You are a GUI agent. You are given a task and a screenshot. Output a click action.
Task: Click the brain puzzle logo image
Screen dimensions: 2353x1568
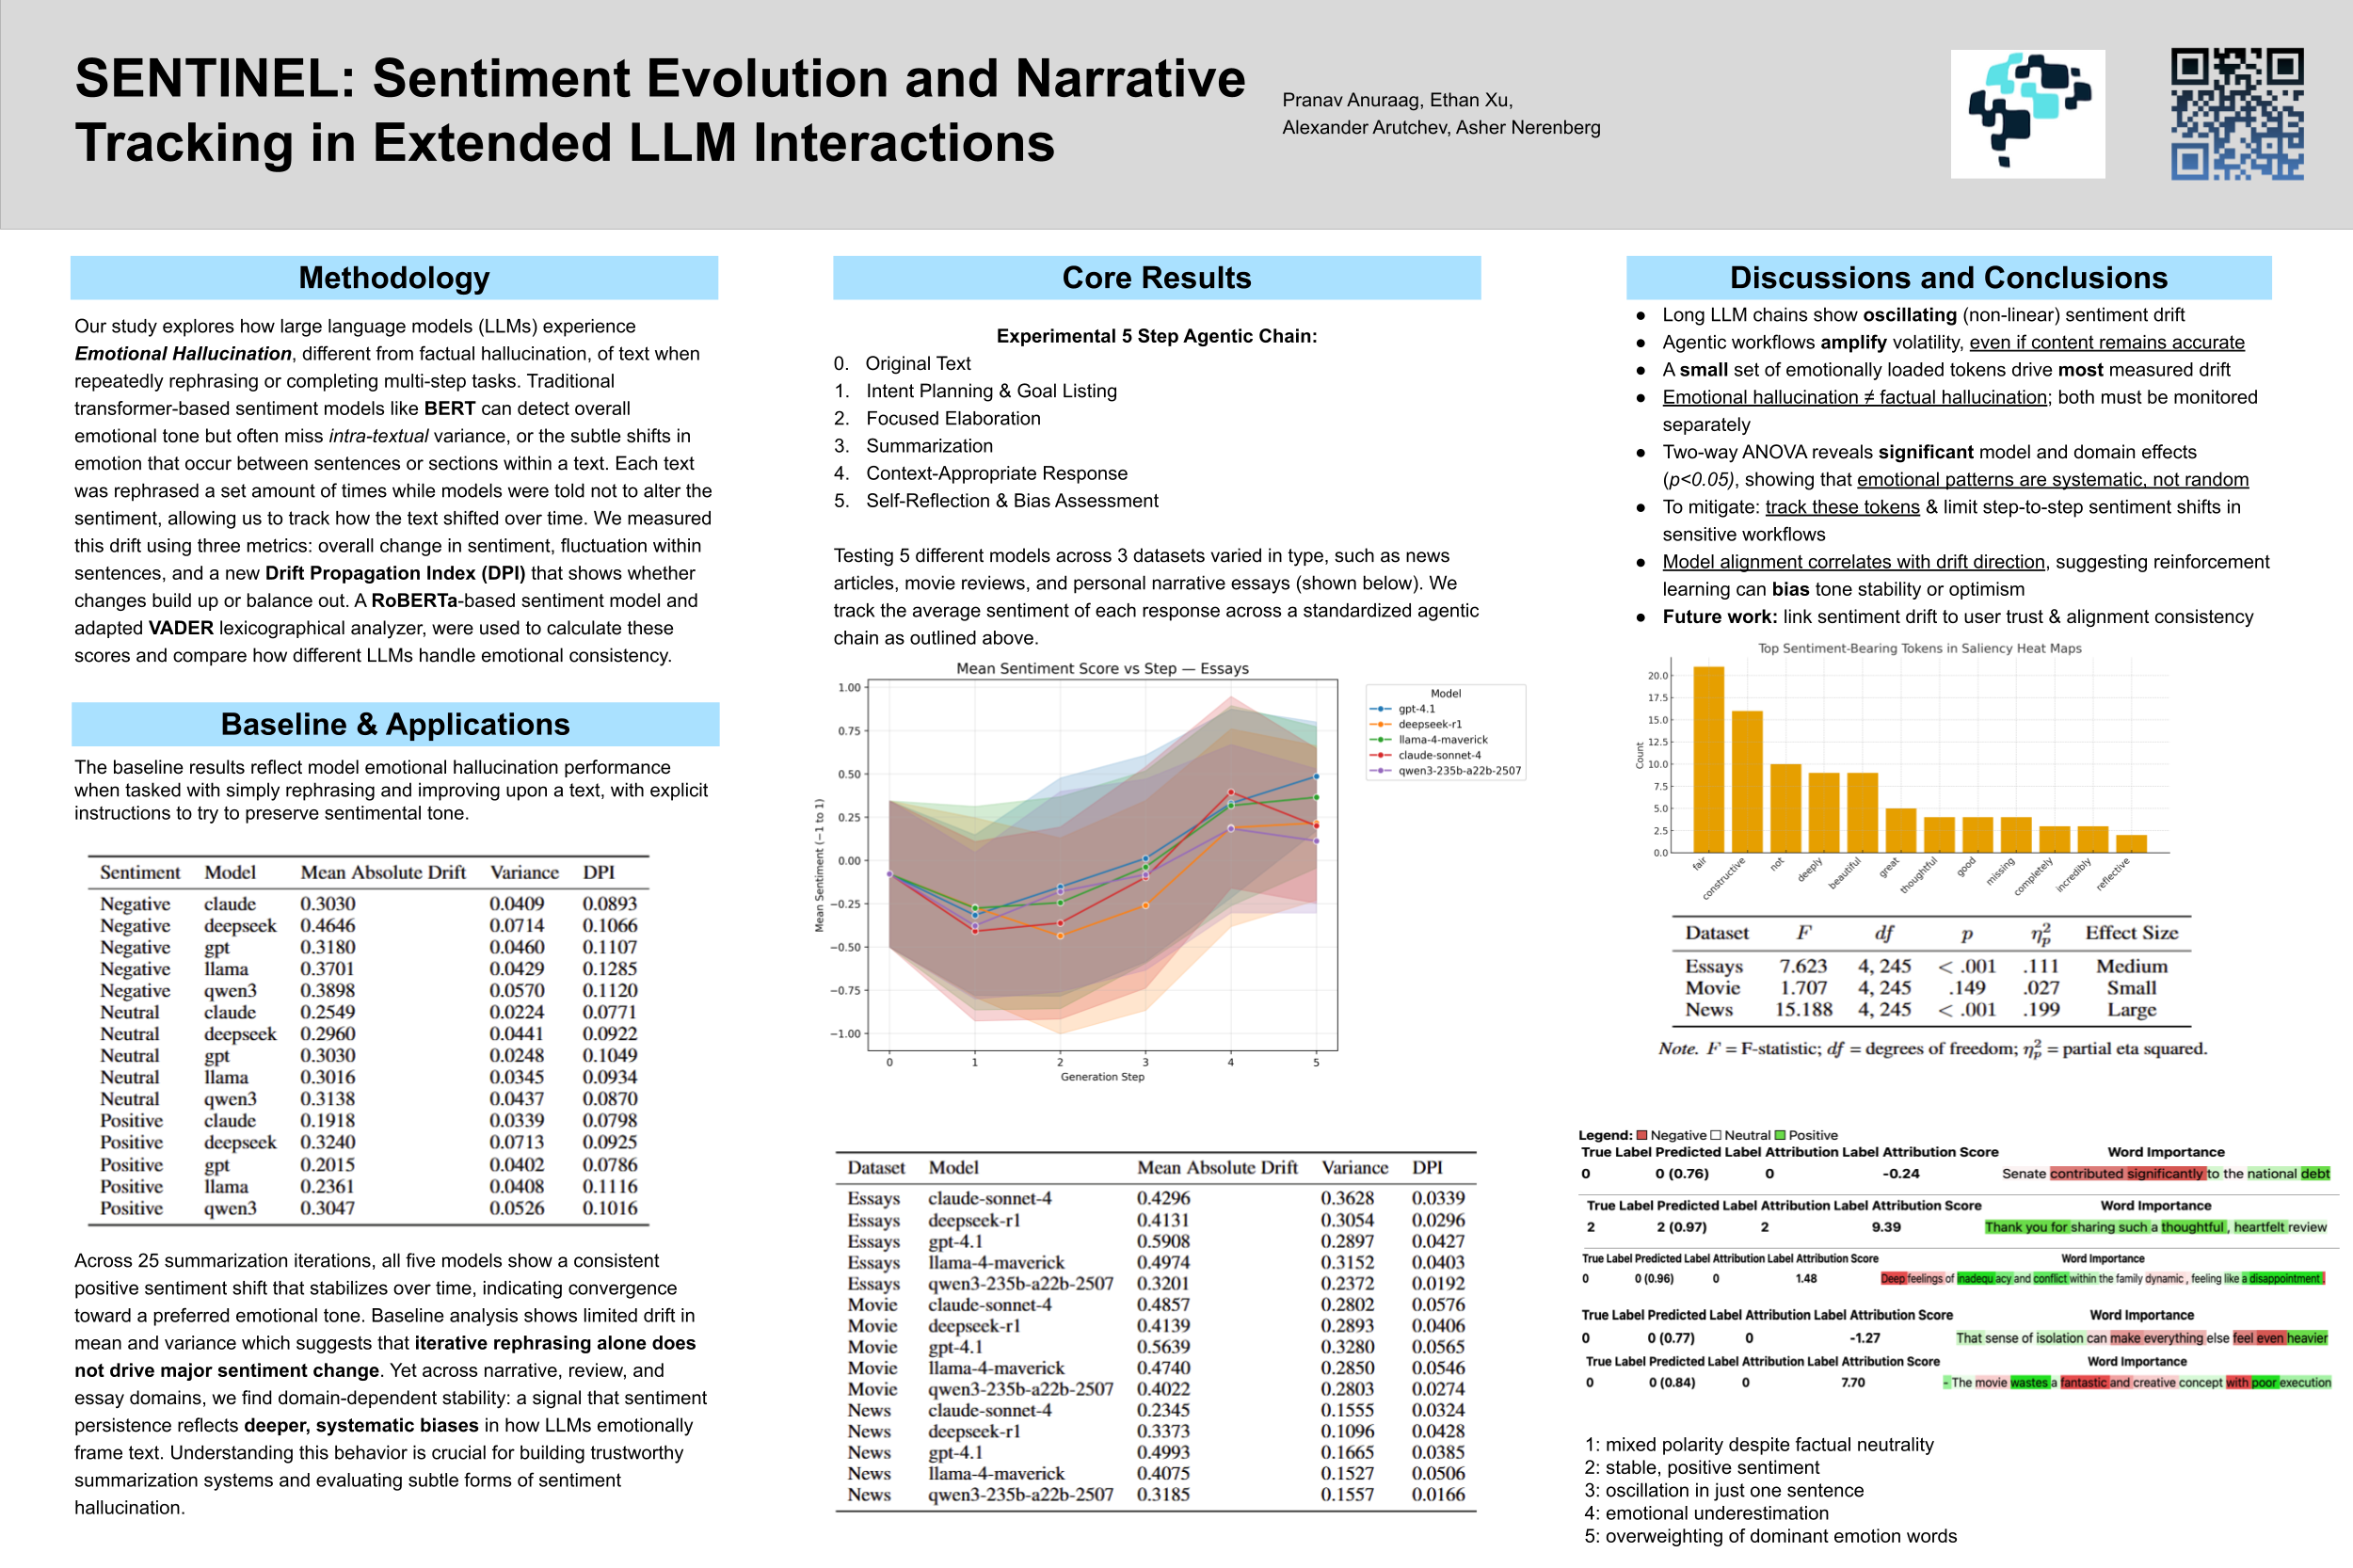2027,114
